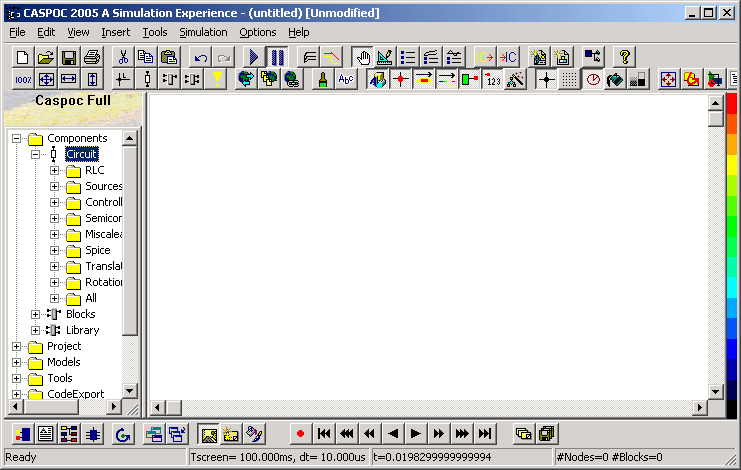Set zoom to 100% icon
Screen dimensions: 741x470
23,79
